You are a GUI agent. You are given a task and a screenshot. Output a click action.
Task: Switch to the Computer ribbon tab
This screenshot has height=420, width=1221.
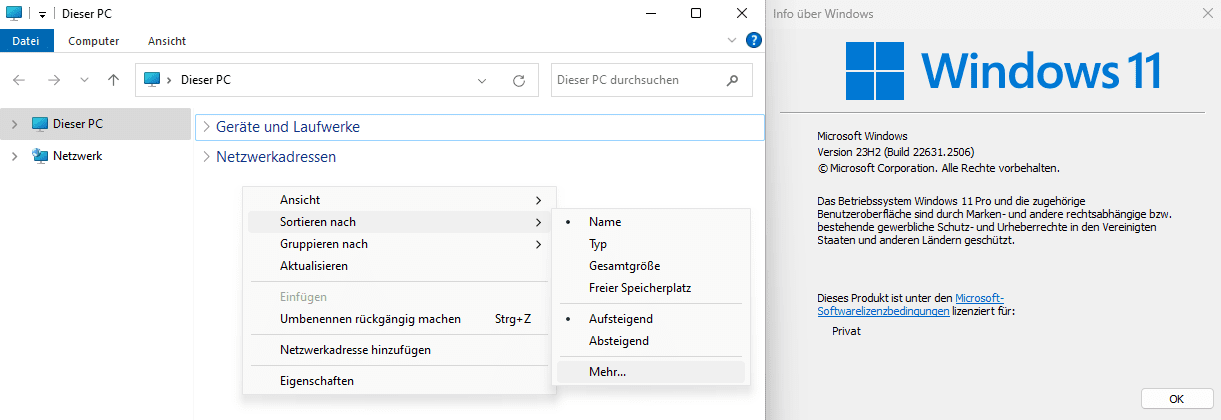(94, 41)
